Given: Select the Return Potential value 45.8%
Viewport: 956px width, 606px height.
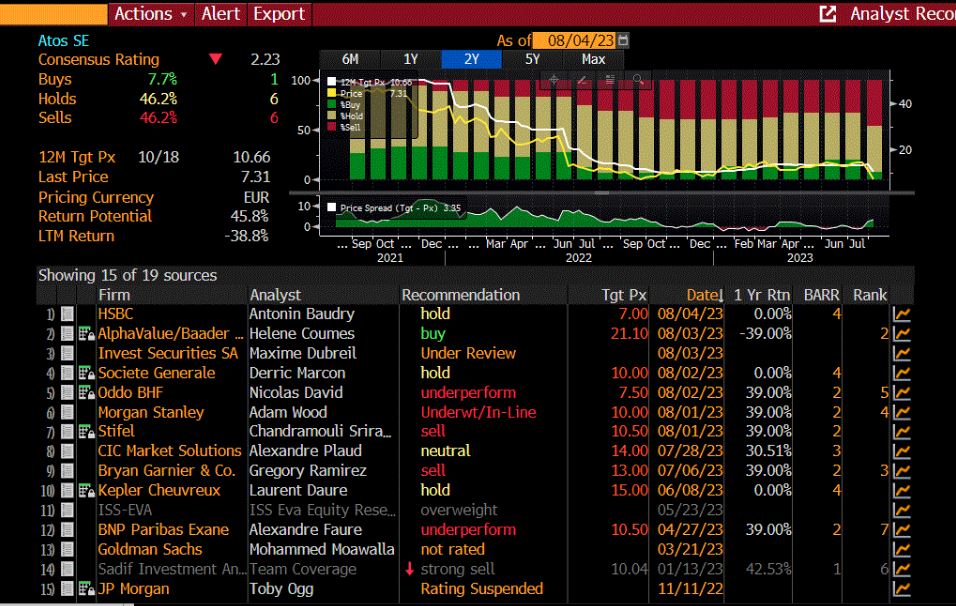Looking at the screenshot, I should tap(249, 216).
